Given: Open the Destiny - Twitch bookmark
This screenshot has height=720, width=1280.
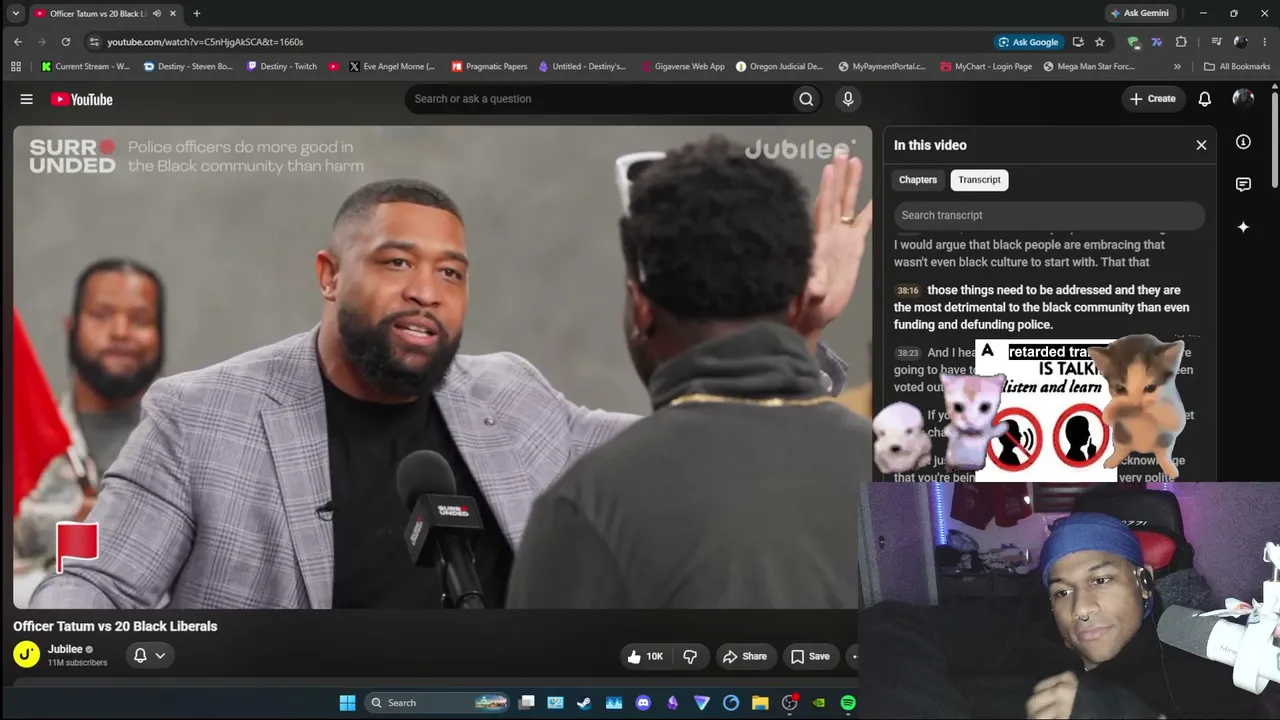Looking at the screenshot, I should click(282, 67).
